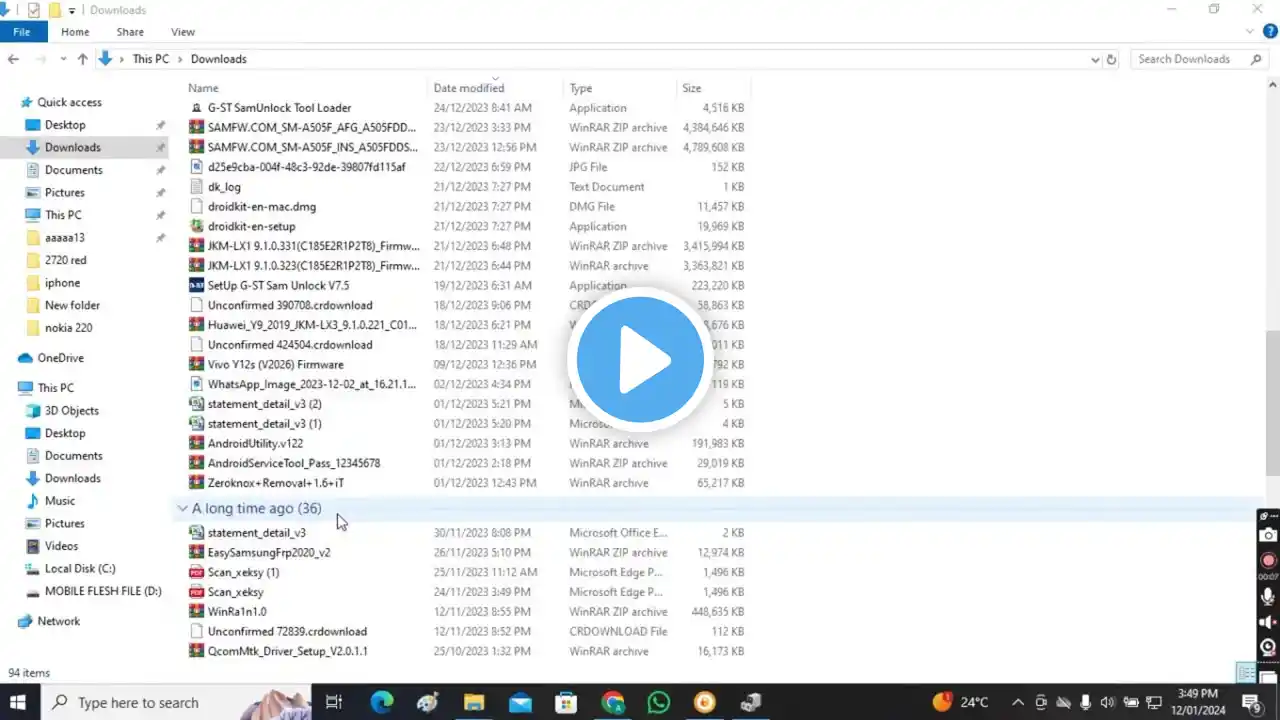The image size is (1280, 720).
Task: Select the WinRa1n1.0 archive
Action: pyautogui.click(x=237, y=612)
